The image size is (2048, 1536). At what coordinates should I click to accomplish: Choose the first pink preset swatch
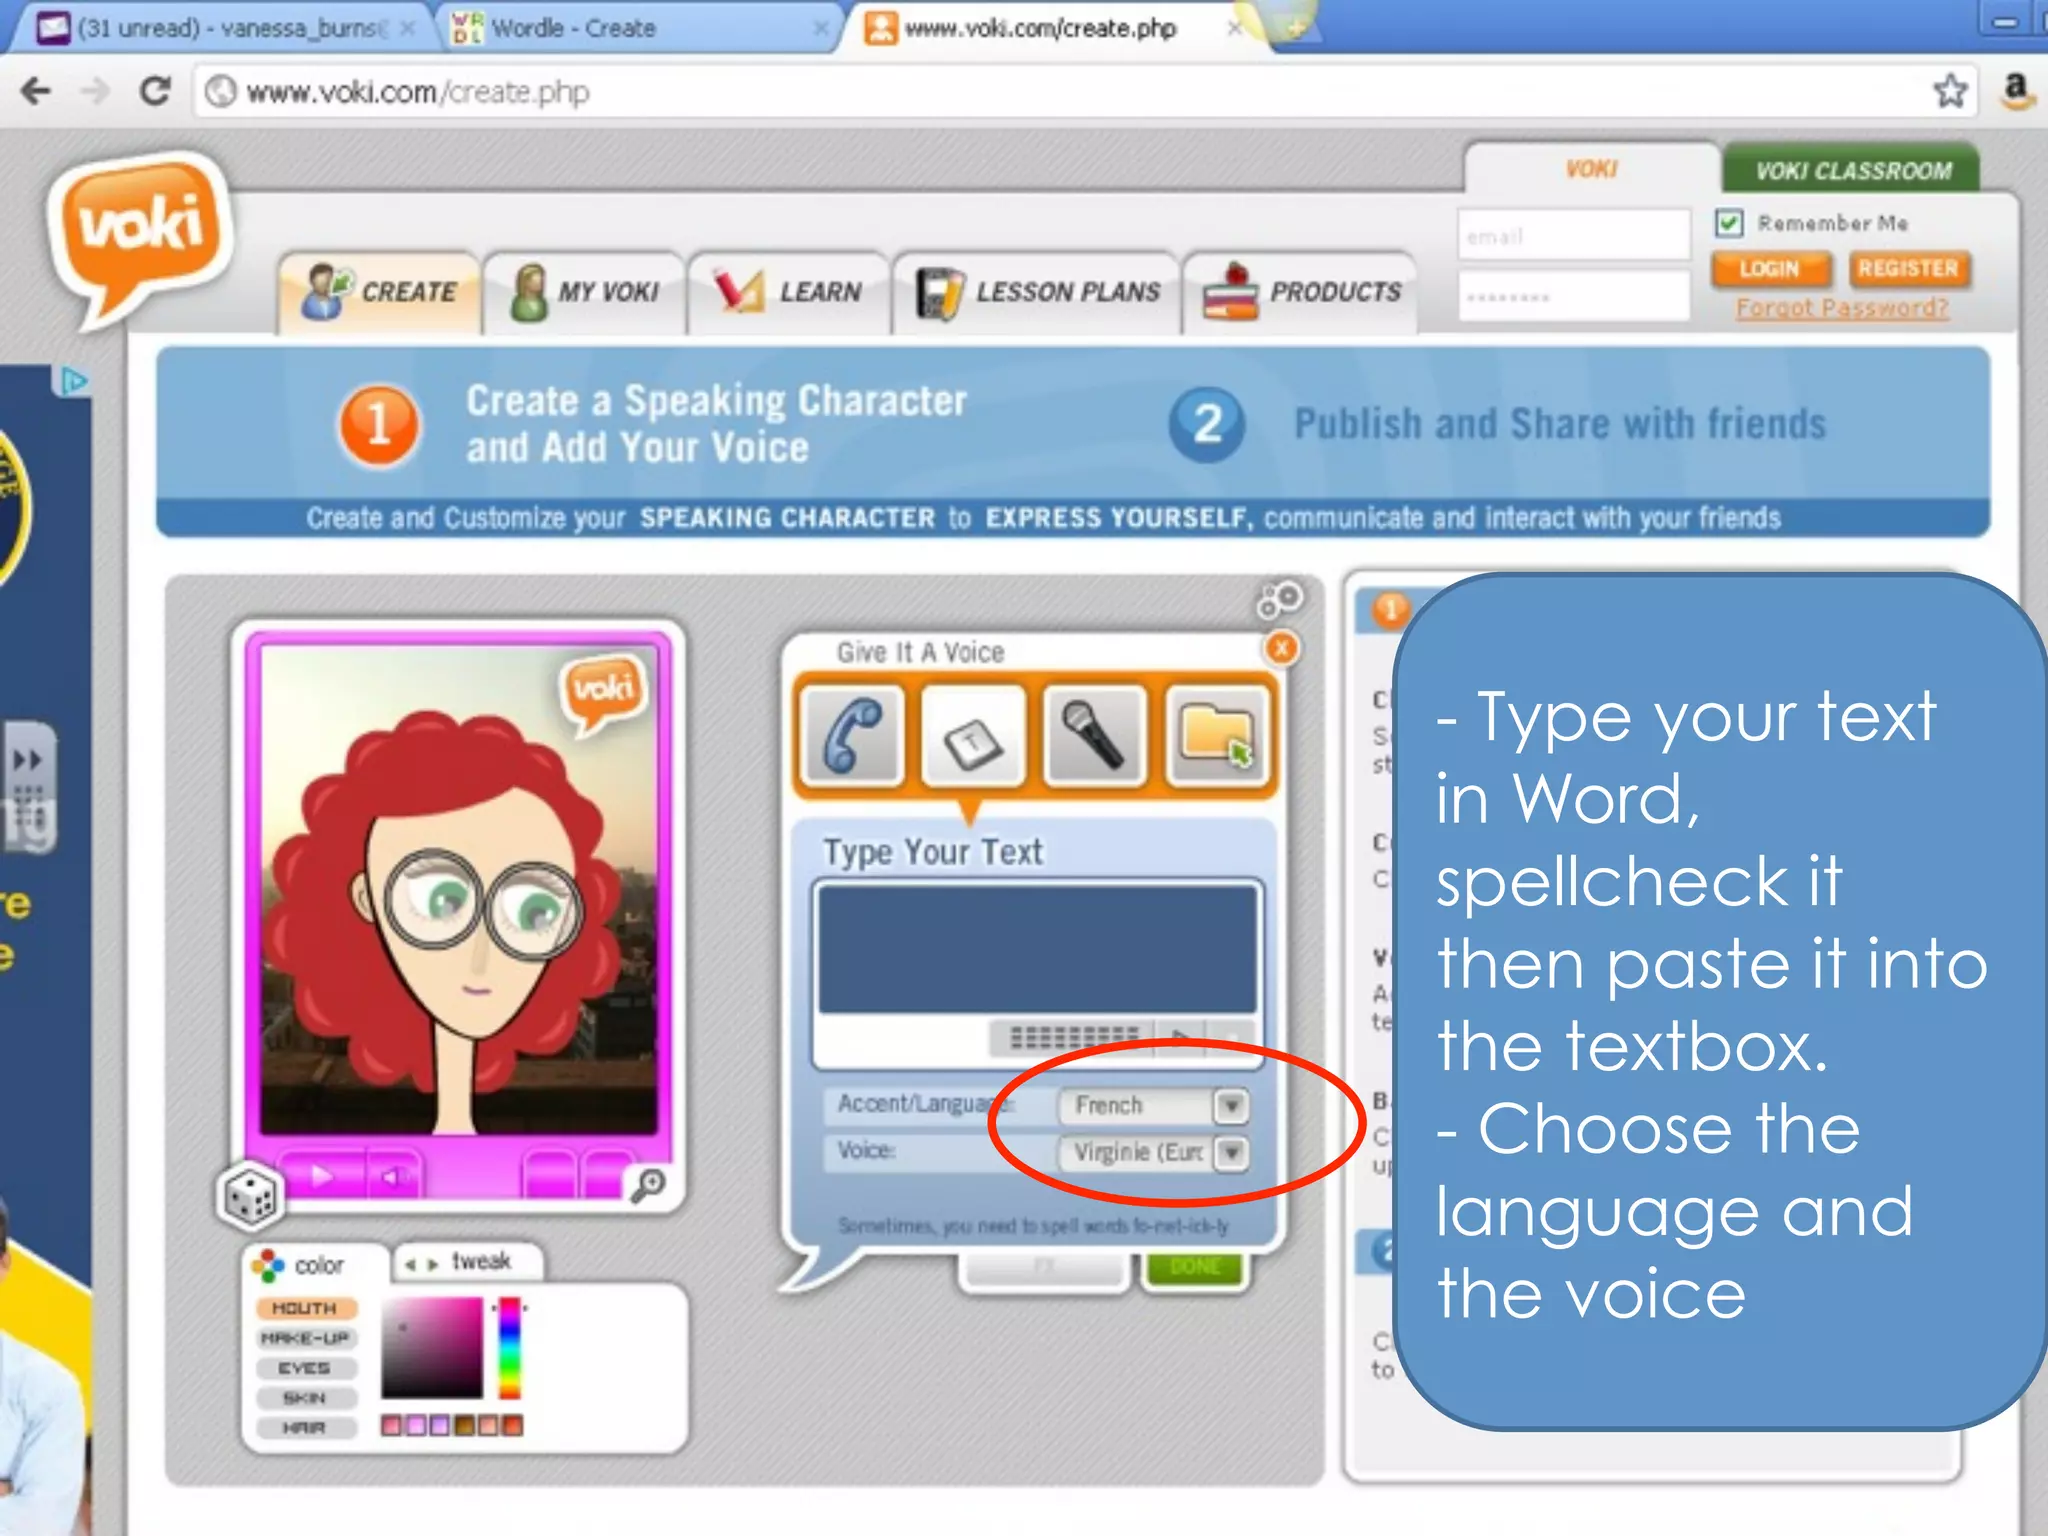391,1425
